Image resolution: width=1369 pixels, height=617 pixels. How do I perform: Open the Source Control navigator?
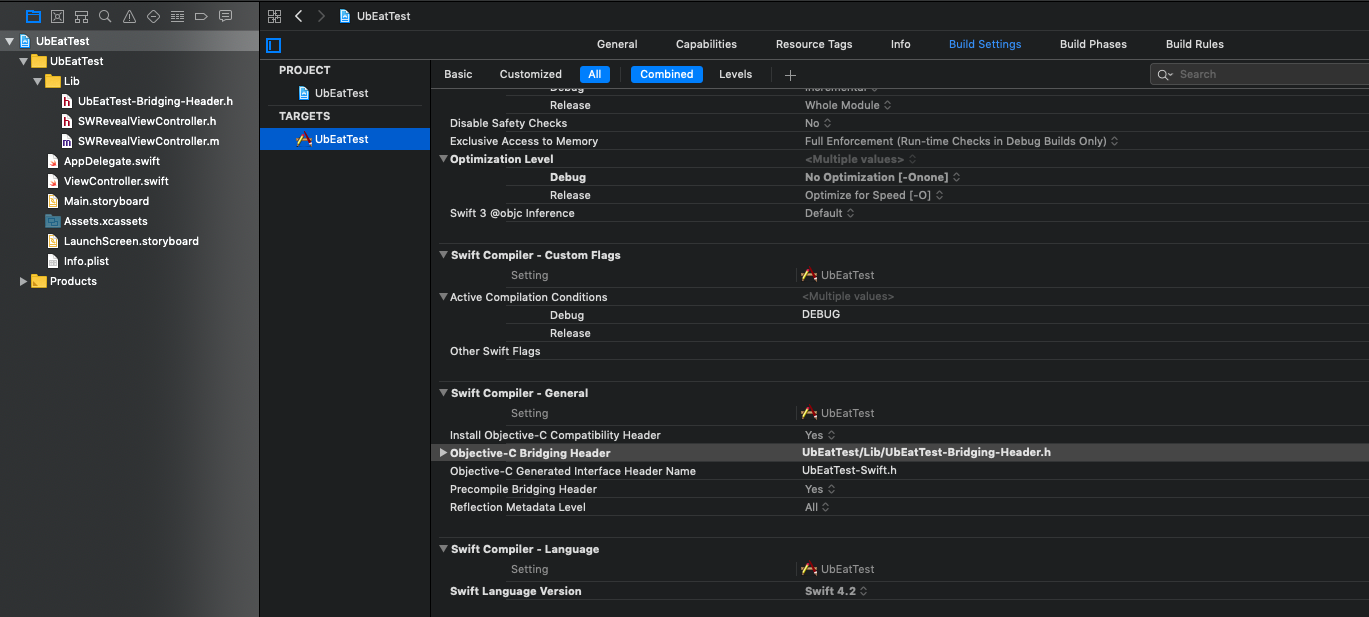(57, 16)
